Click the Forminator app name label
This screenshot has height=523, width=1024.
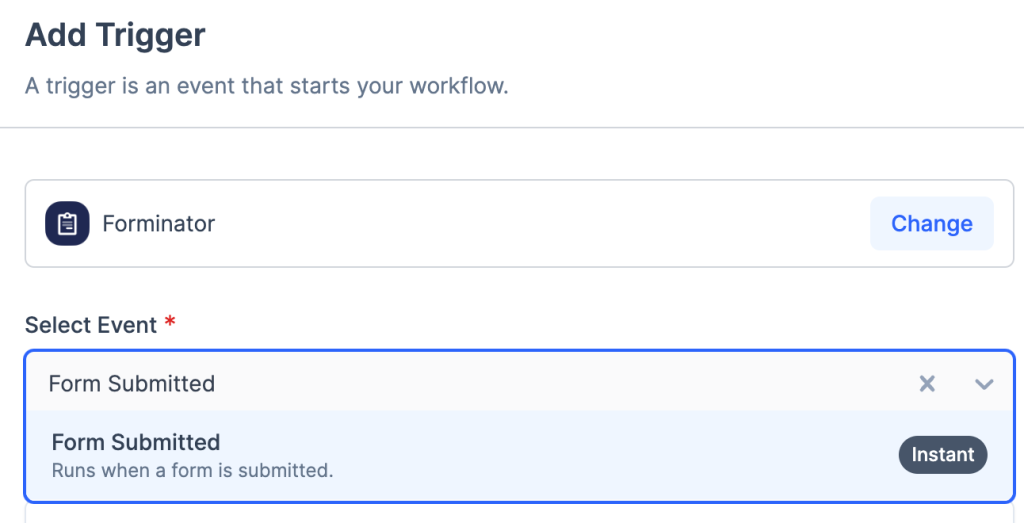click(x=159, y=223)
